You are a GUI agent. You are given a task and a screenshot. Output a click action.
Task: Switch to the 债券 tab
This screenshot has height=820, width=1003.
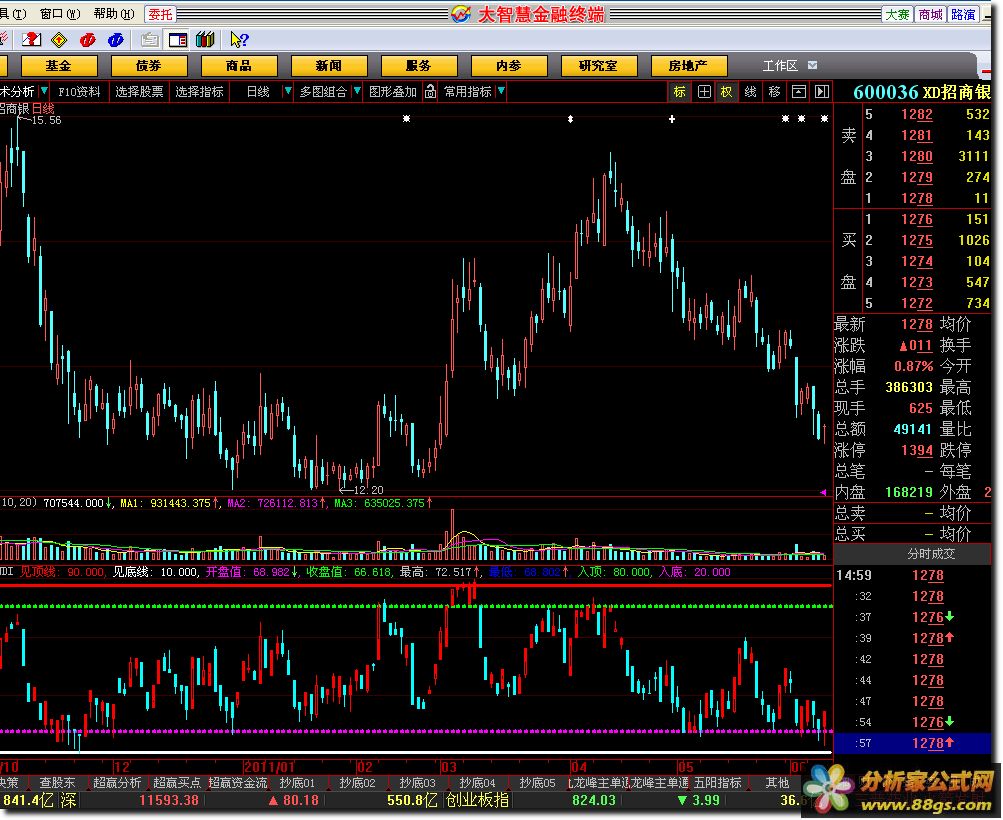click(x=149, y=65)
